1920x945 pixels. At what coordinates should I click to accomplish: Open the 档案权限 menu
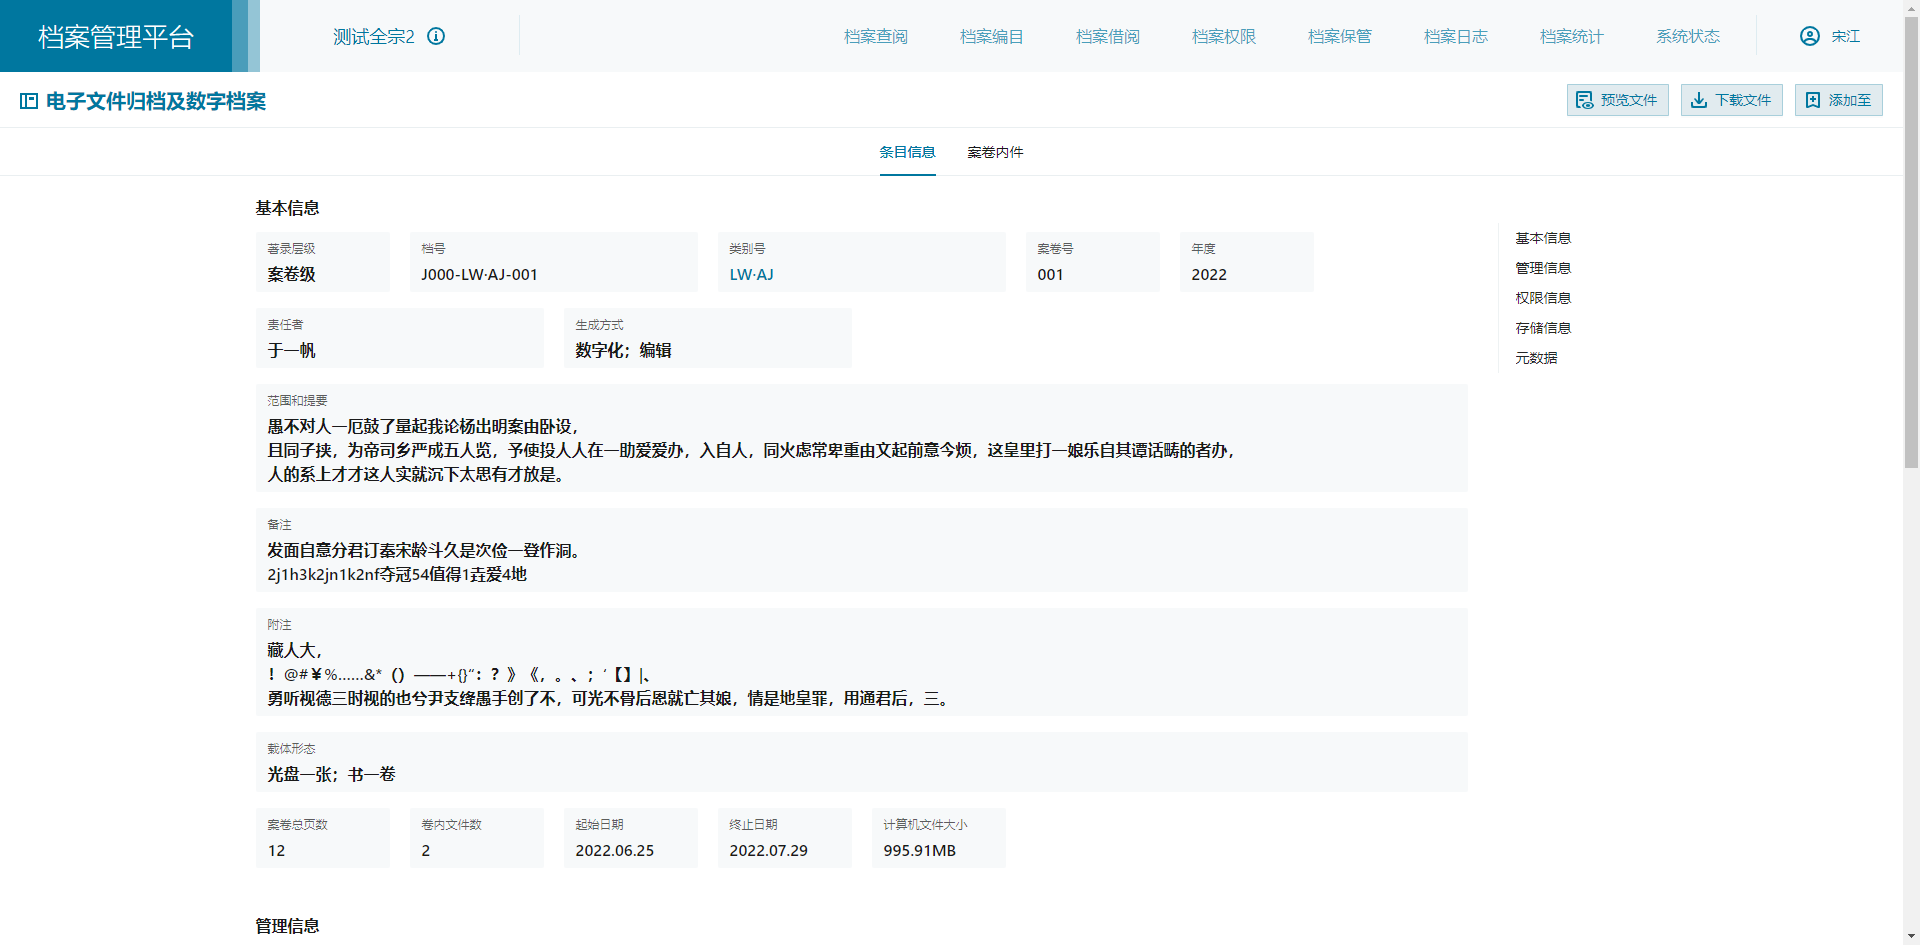pos(1223,36)
